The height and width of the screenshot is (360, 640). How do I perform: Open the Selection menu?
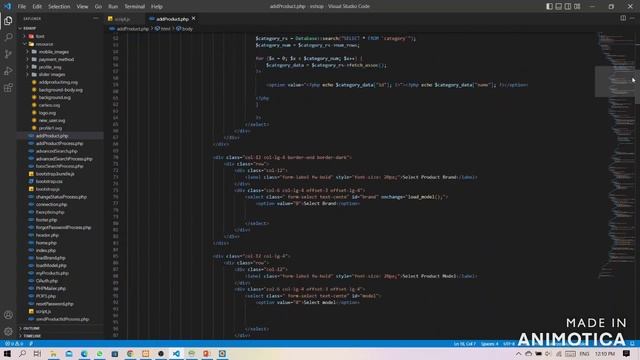(59, 7)
